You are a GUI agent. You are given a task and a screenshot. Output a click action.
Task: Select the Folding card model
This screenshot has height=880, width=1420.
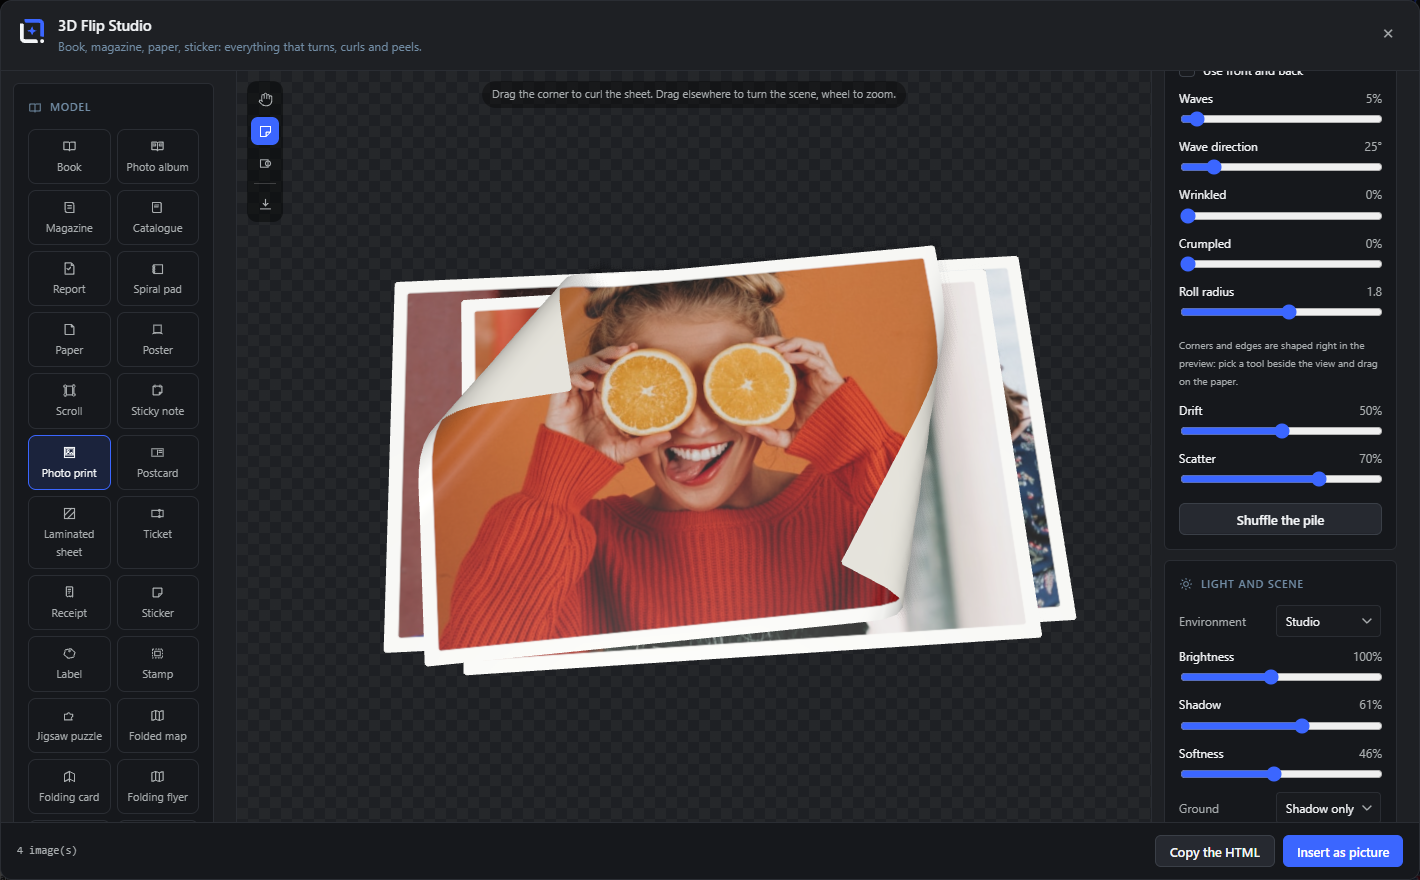(x=69, y=787)
